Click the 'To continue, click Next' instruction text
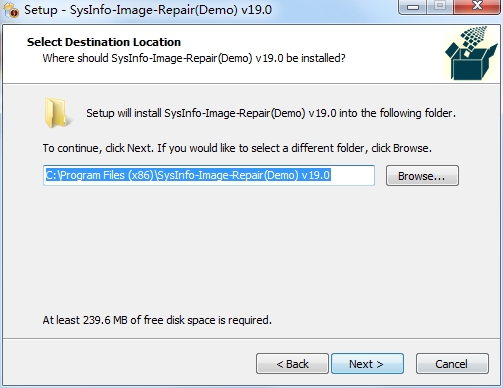 [x=237, y=148]
